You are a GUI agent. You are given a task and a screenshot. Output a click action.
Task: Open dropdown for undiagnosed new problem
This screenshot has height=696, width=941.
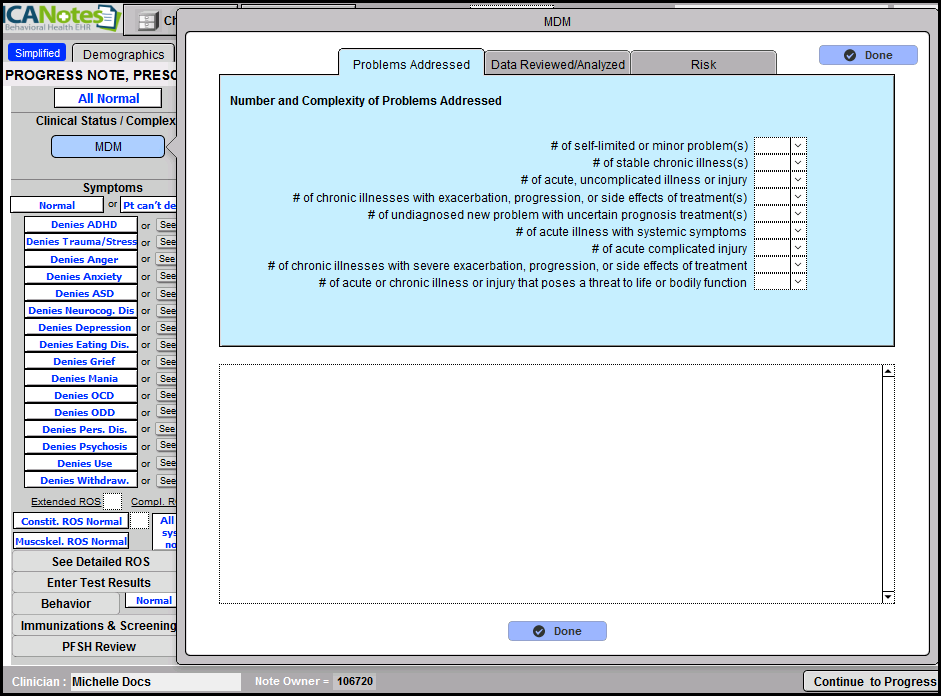tap(798, 214)
